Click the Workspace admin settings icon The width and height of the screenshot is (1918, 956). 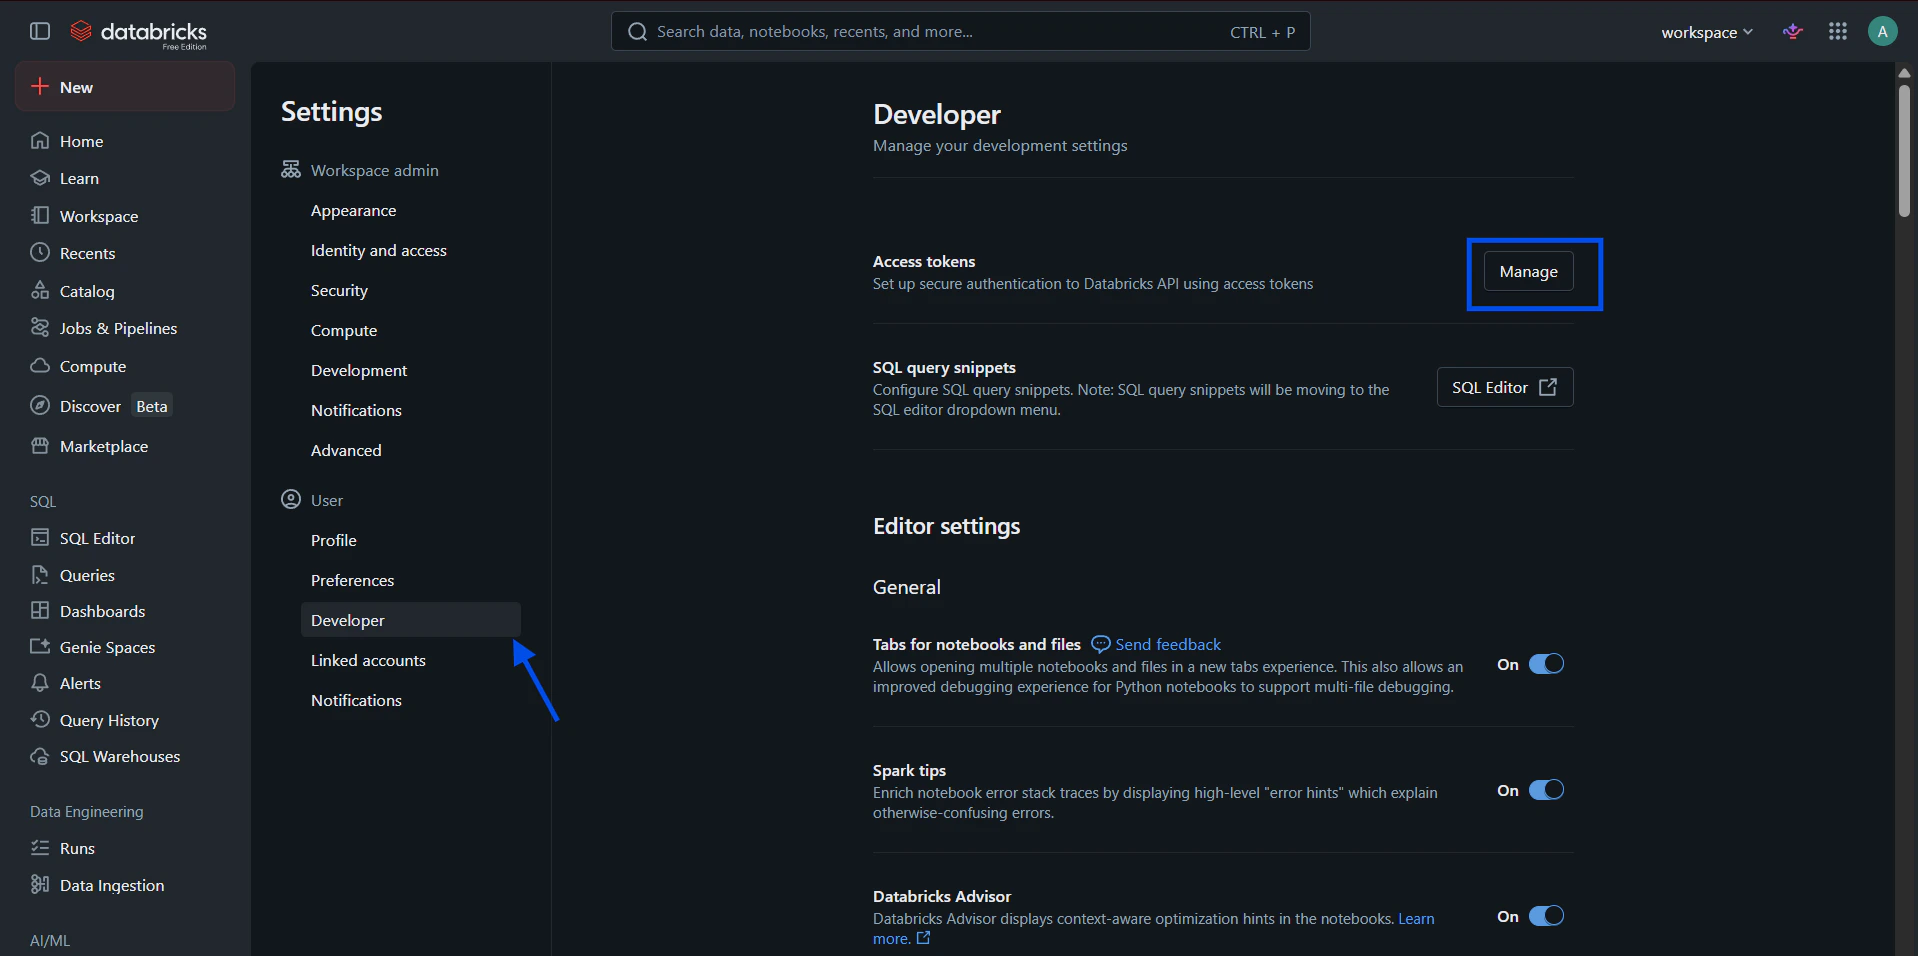pos(291,170)
